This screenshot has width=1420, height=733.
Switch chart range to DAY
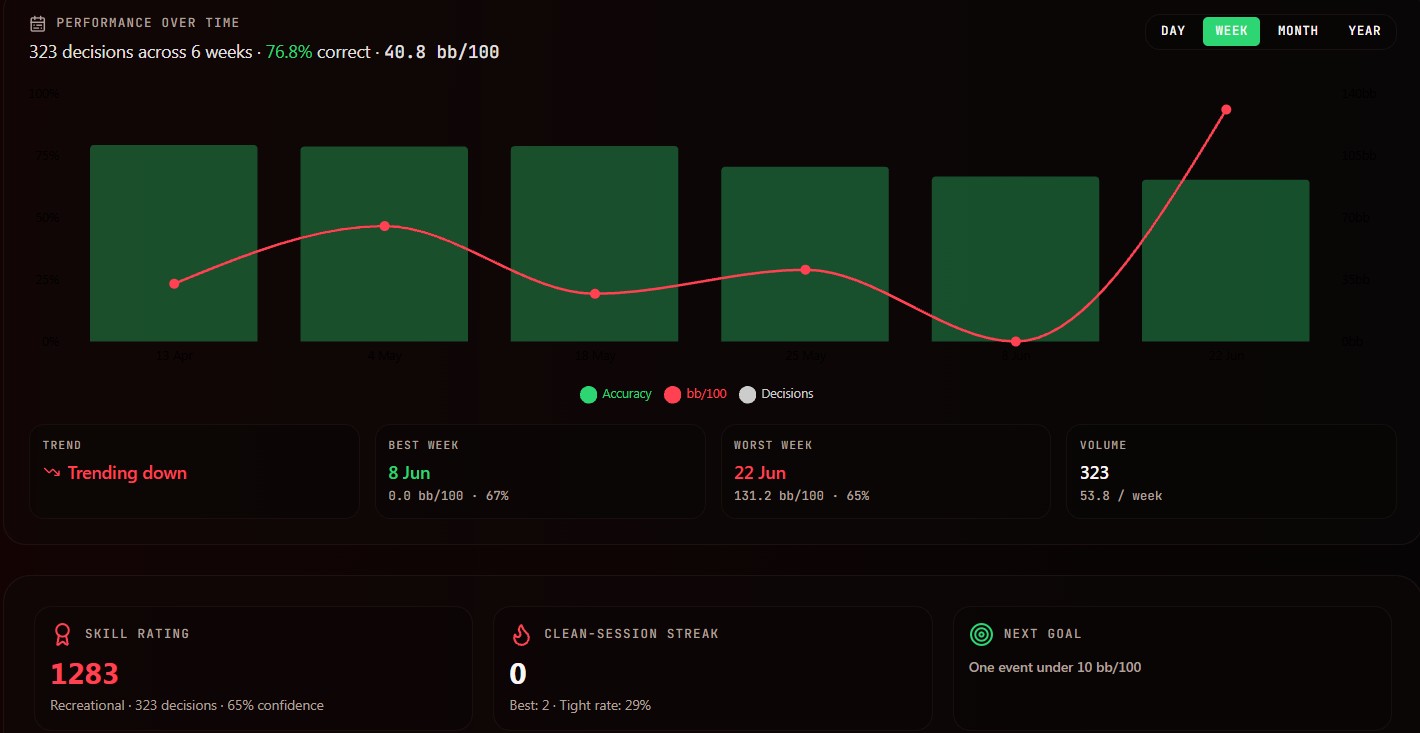click(1173, 31)
